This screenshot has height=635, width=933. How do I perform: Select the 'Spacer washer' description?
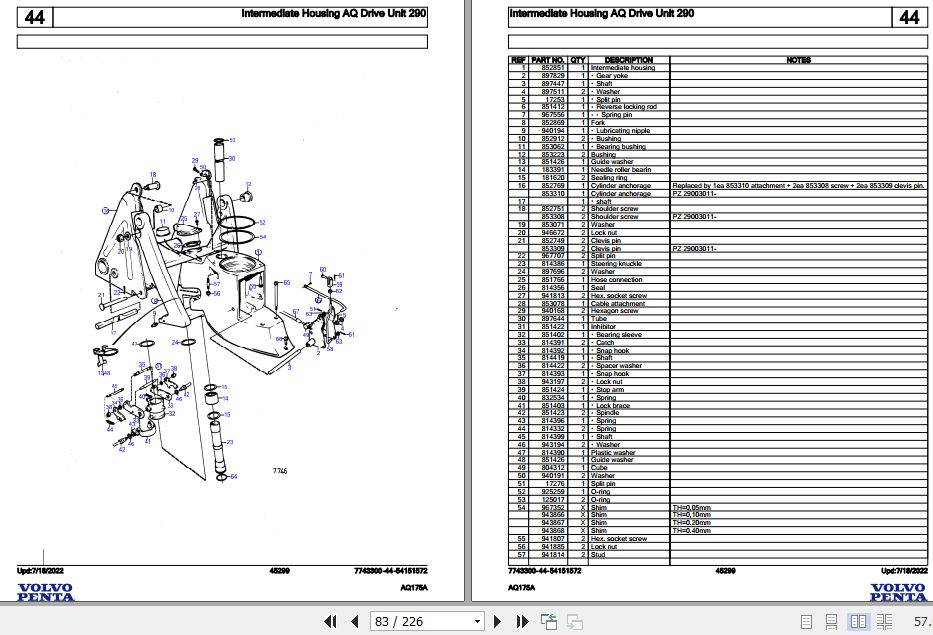click(x=619, y=366)
